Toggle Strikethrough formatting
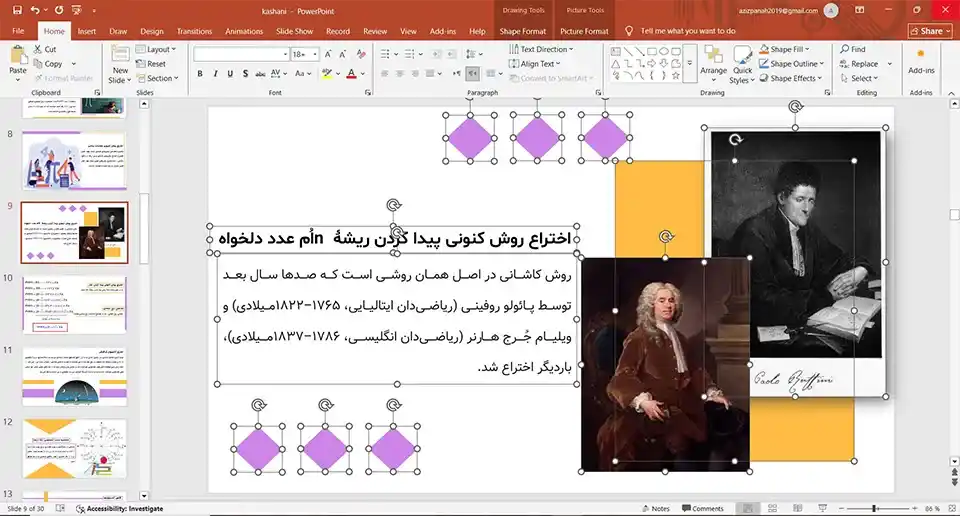Viewport: 960px width, 516px height. pos(260,73)
